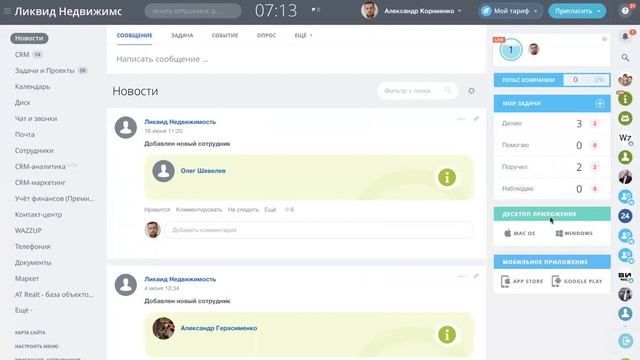Click the info icon on Александр Герасименко card

point(447,335)
